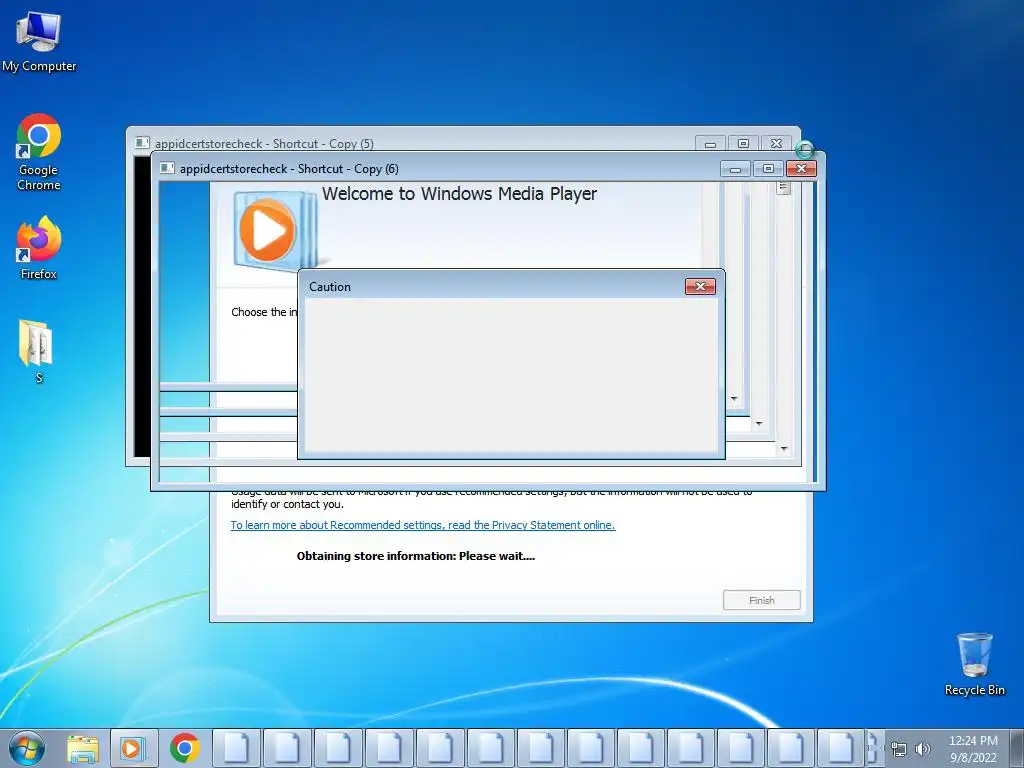Maximize the appidcertstorecheck Copy (5) window

pyautogui.click(x=743, y=144)
